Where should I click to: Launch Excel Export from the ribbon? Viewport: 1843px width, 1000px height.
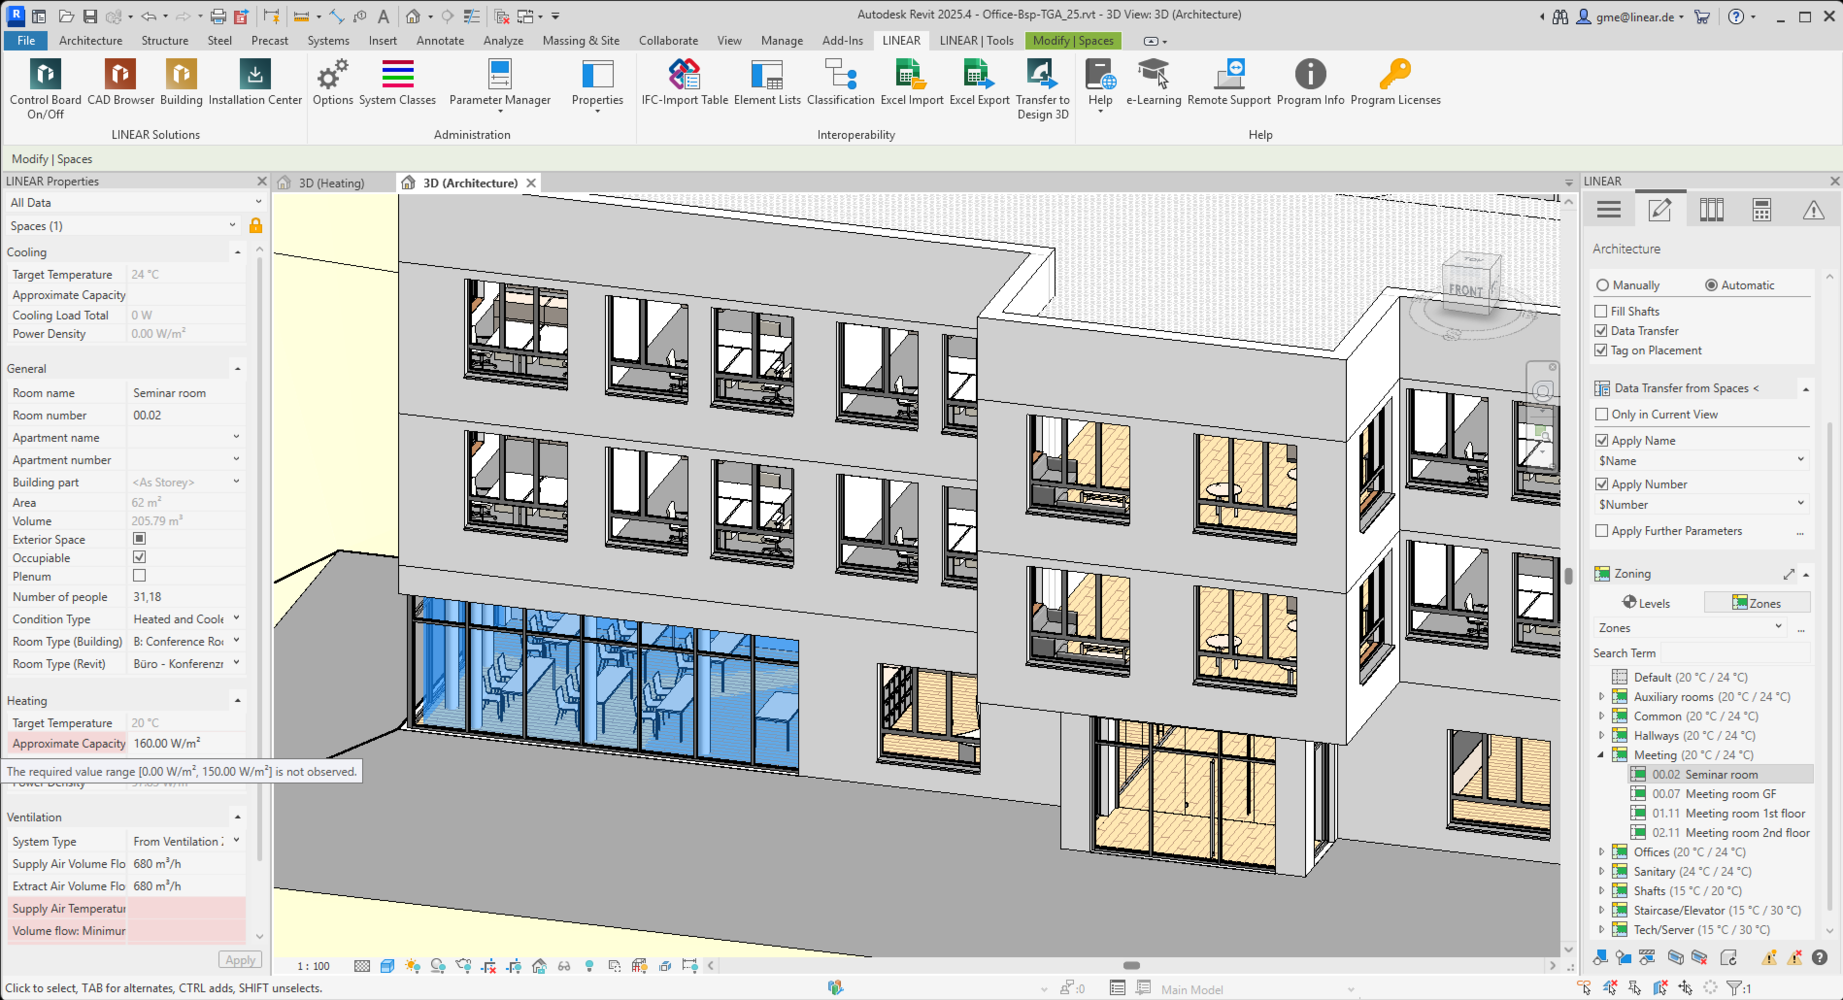click(x=978, y=75)
